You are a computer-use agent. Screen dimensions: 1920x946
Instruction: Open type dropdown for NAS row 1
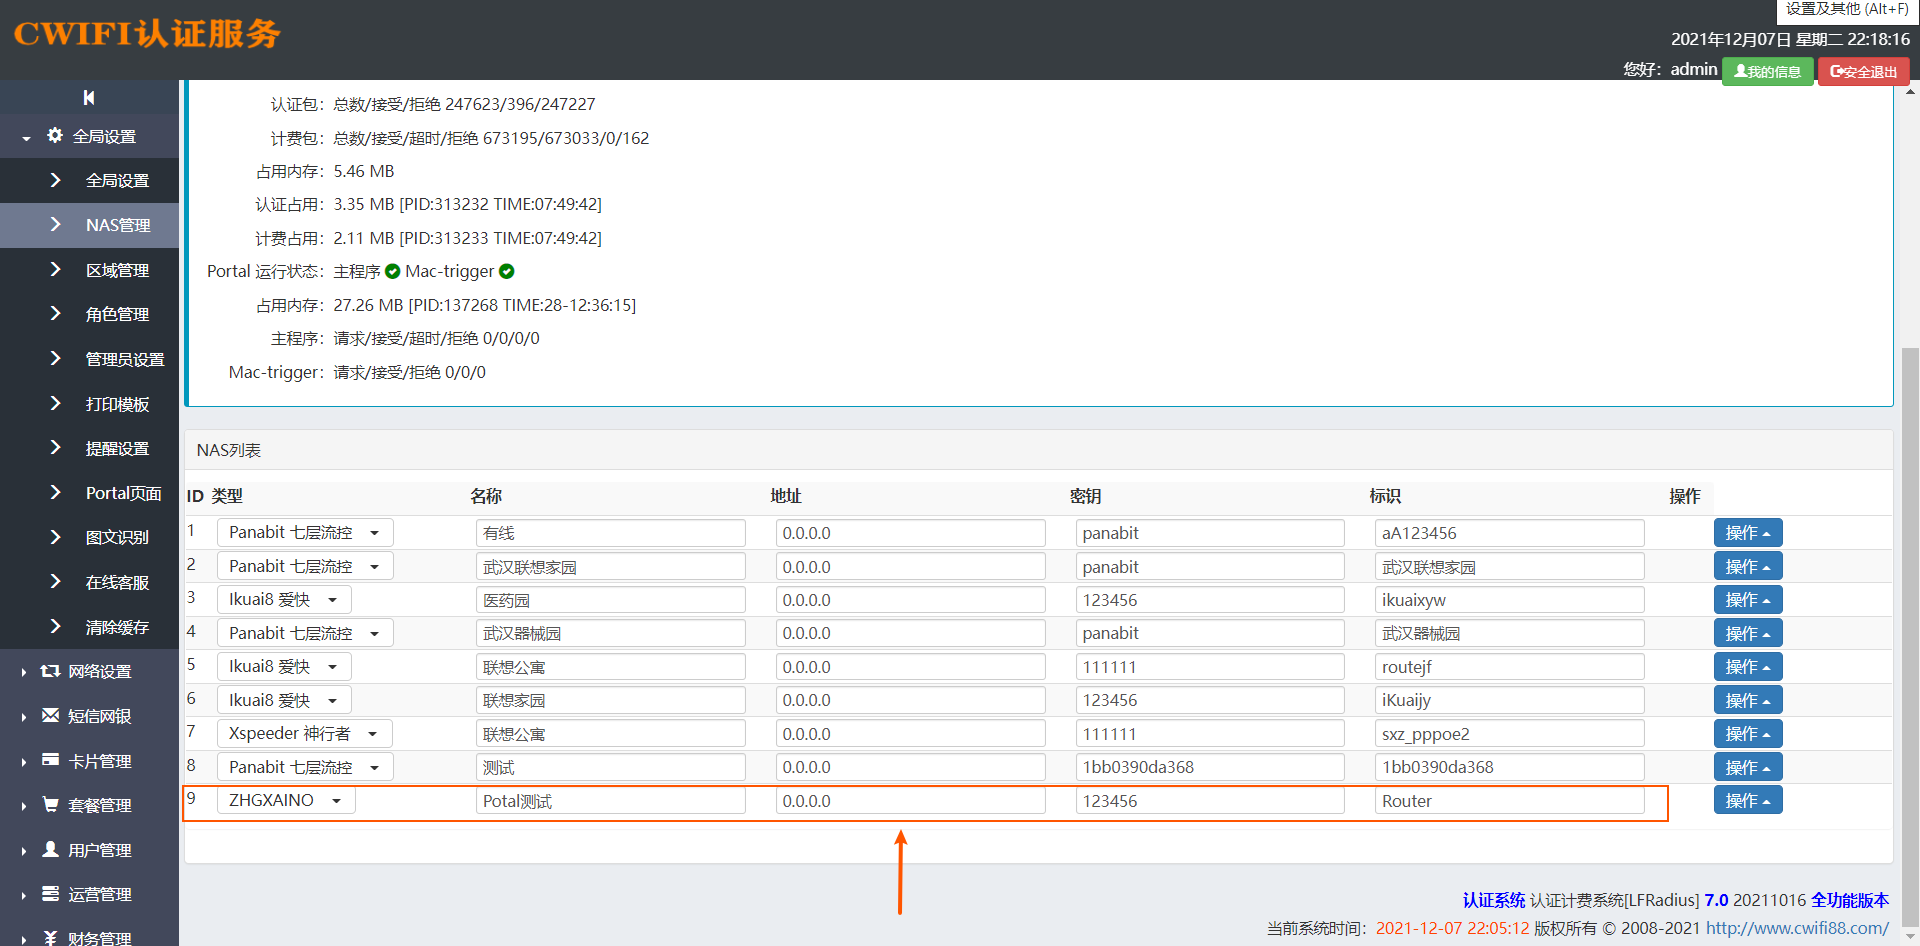[304, 533]
